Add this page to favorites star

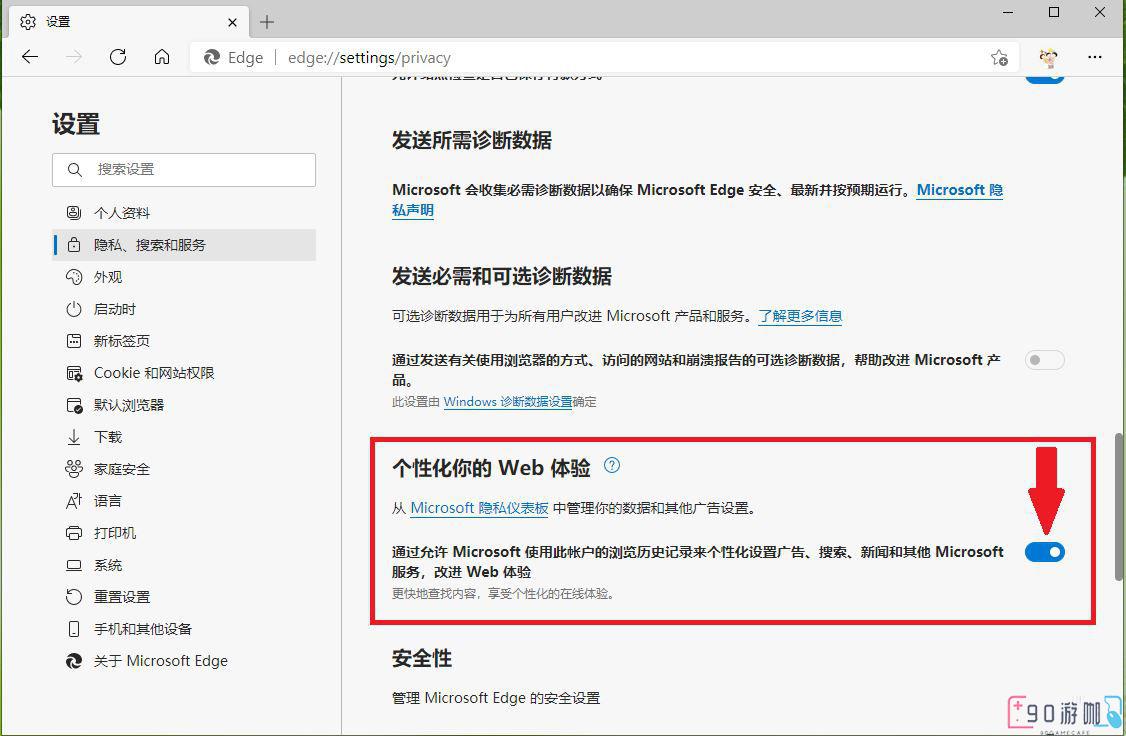[x=999, y=57]
